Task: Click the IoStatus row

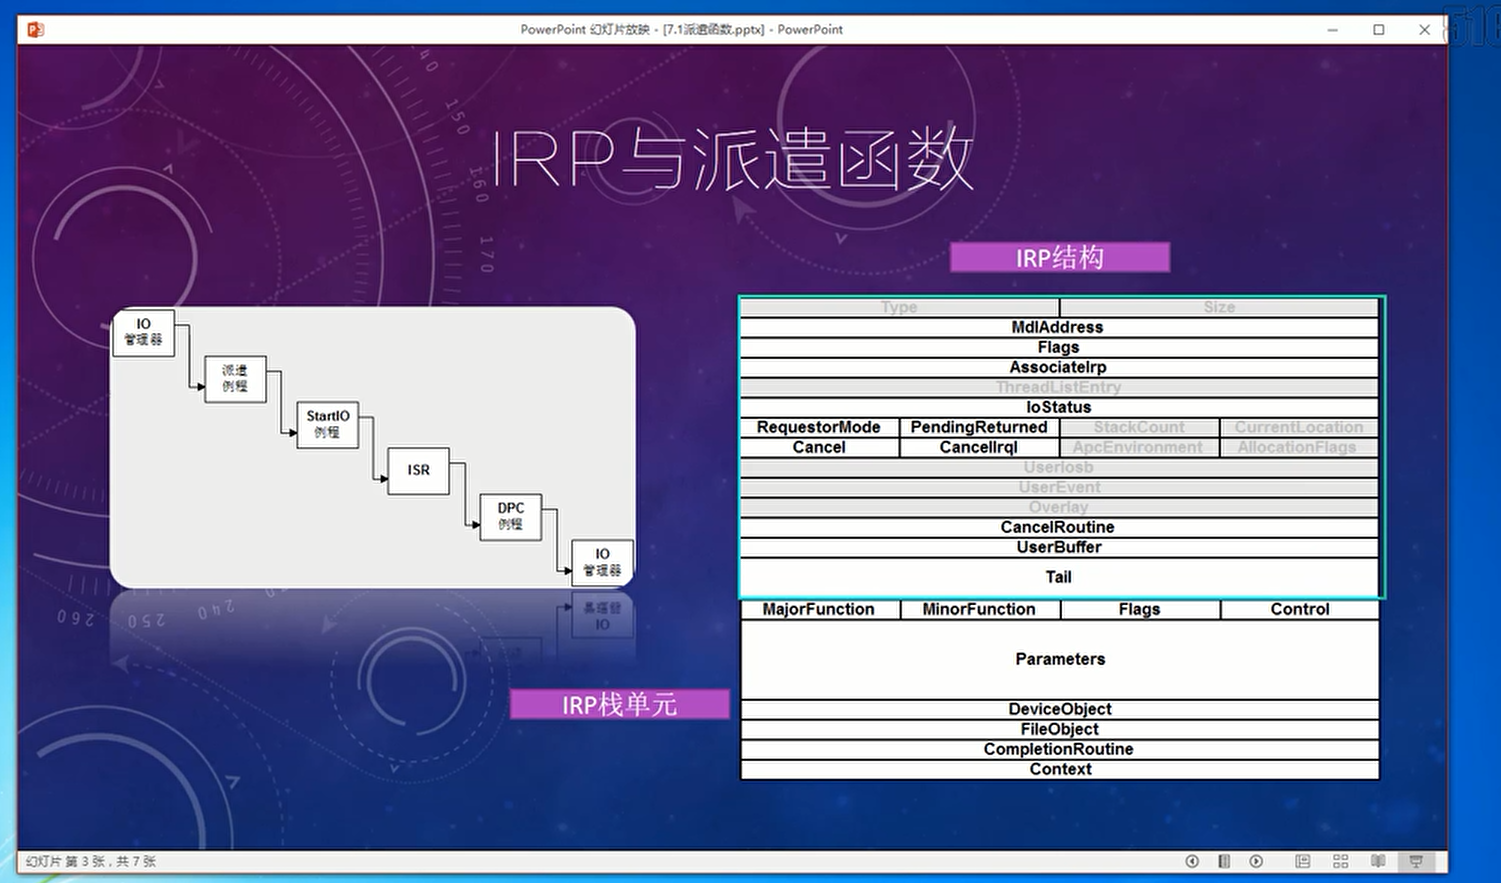Action: [x=1059, y=407]
